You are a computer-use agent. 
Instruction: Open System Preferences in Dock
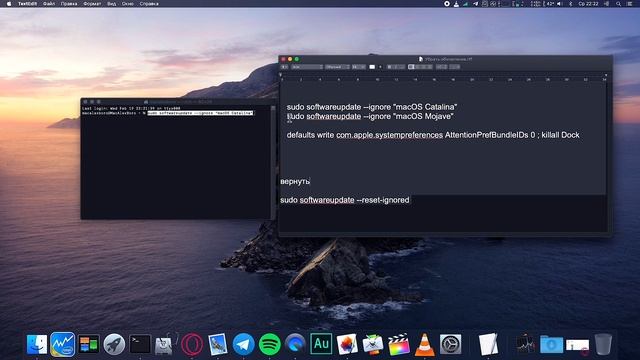click(451, 344)
